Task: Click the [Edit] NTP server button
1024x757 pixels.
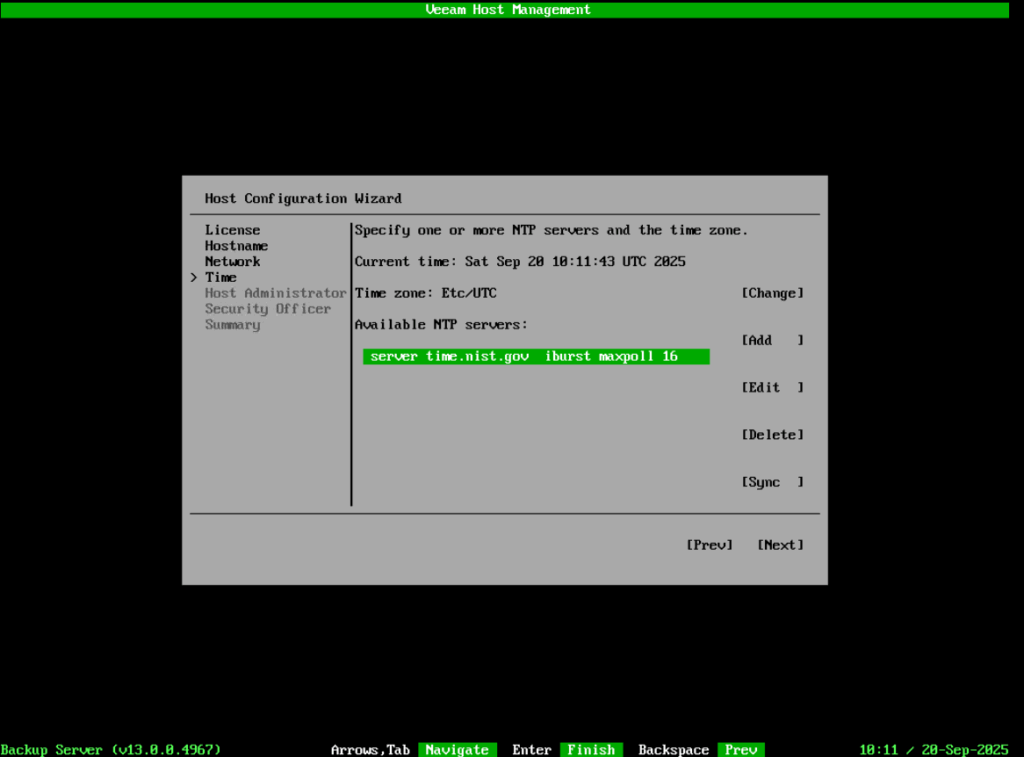Action: pos(772,387)
